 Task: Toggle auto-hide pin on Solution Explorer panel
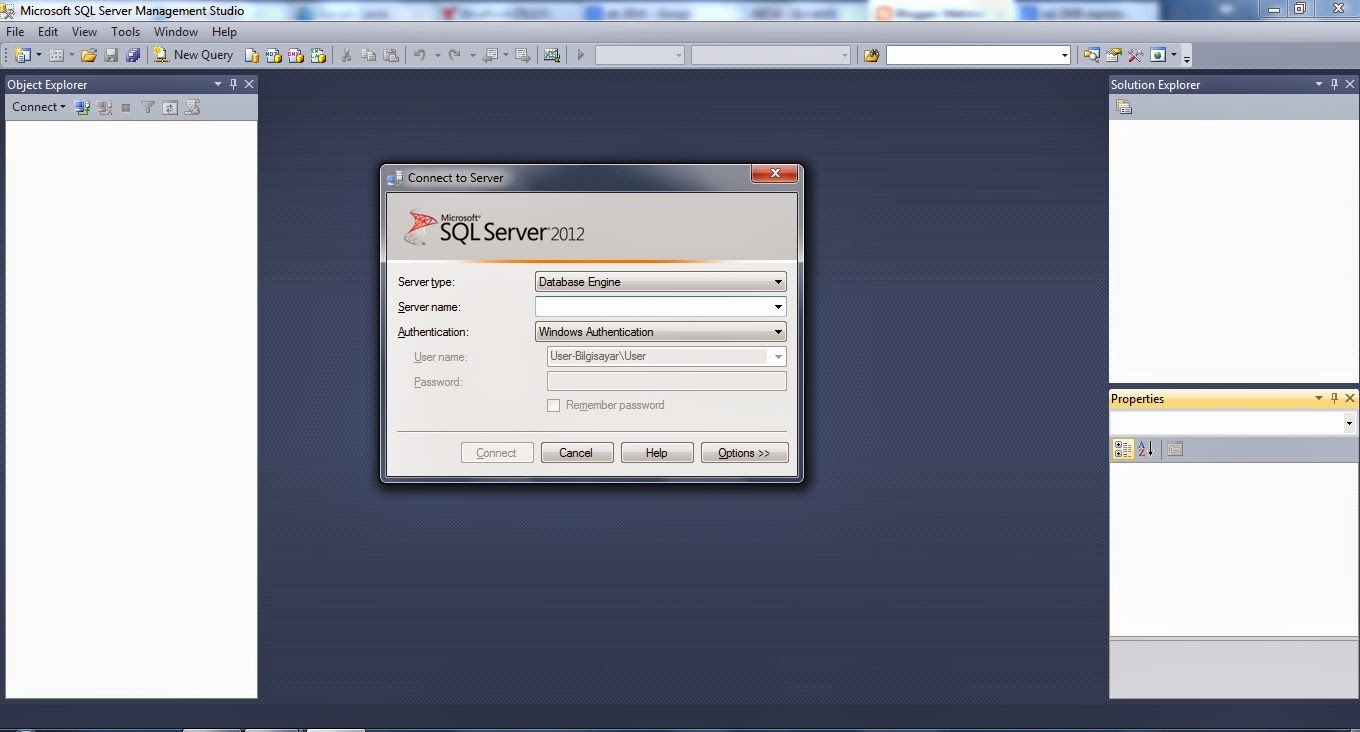(1334, 84)
